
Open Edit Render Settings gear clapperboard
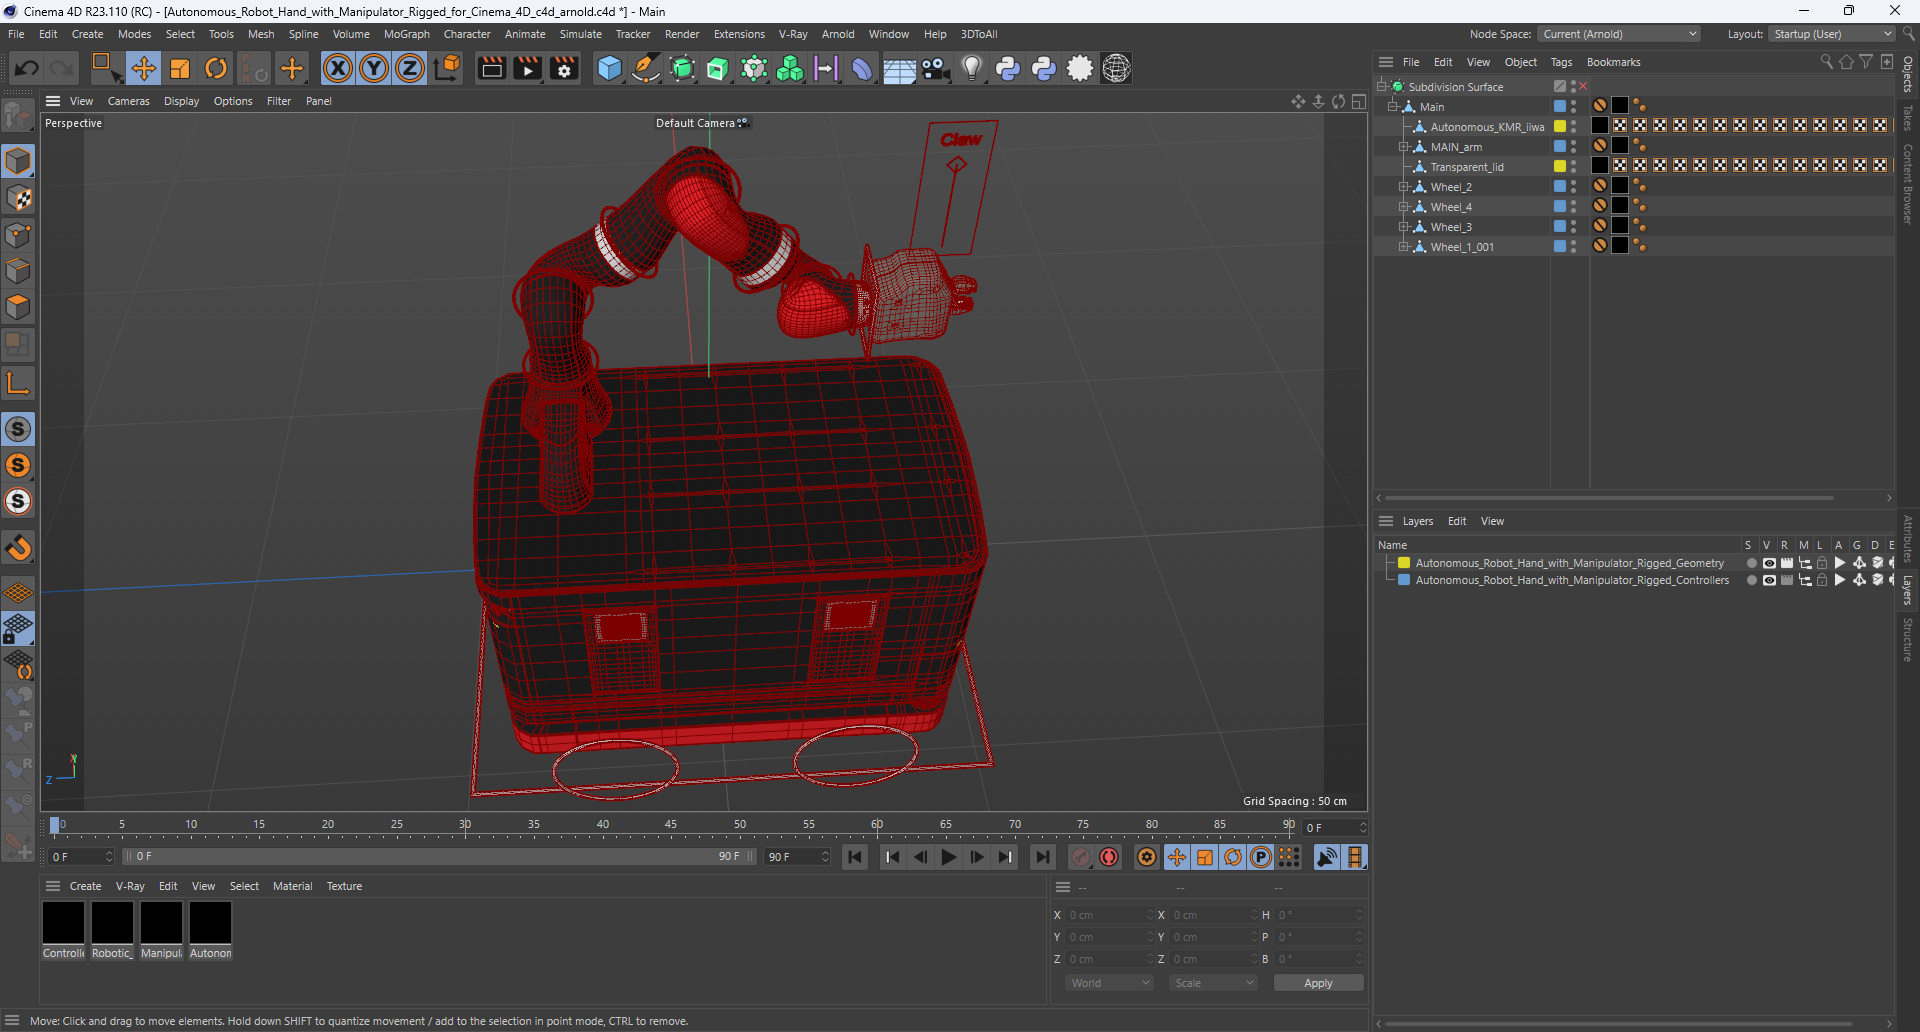(x=564, y=68)
